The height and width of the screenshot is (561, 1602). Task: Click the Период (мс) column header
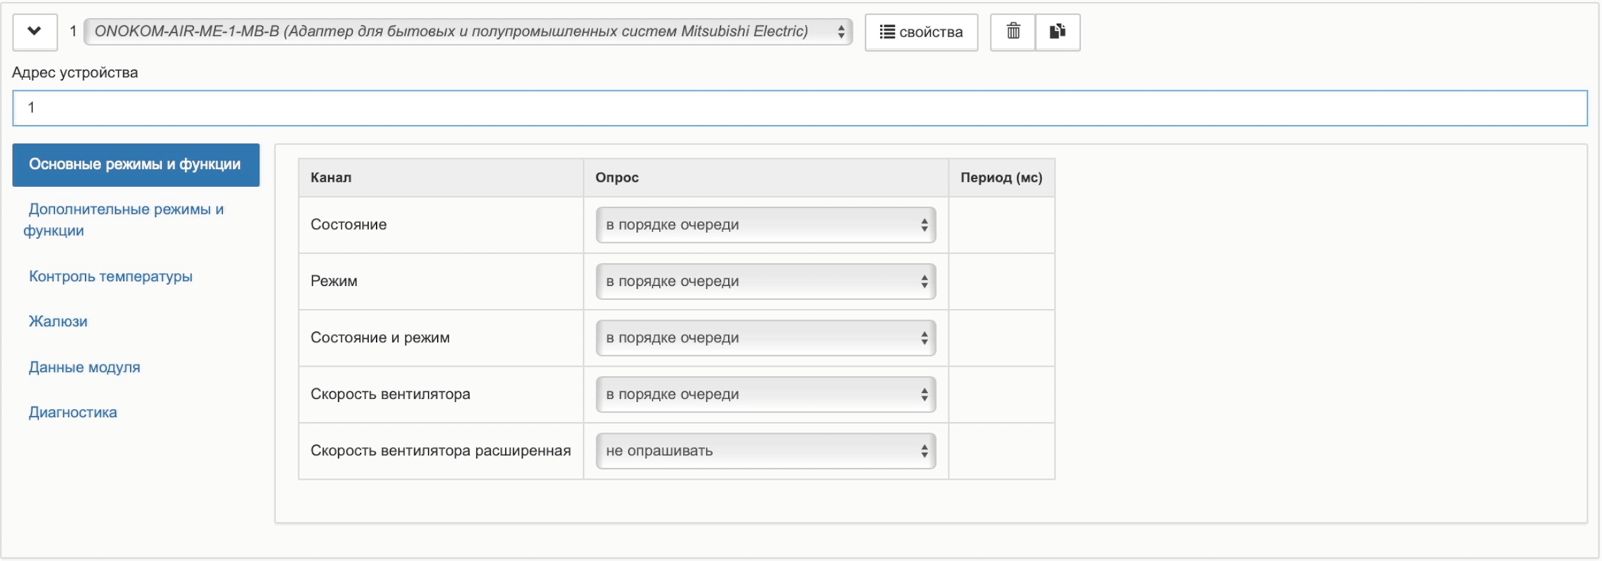1001,178
